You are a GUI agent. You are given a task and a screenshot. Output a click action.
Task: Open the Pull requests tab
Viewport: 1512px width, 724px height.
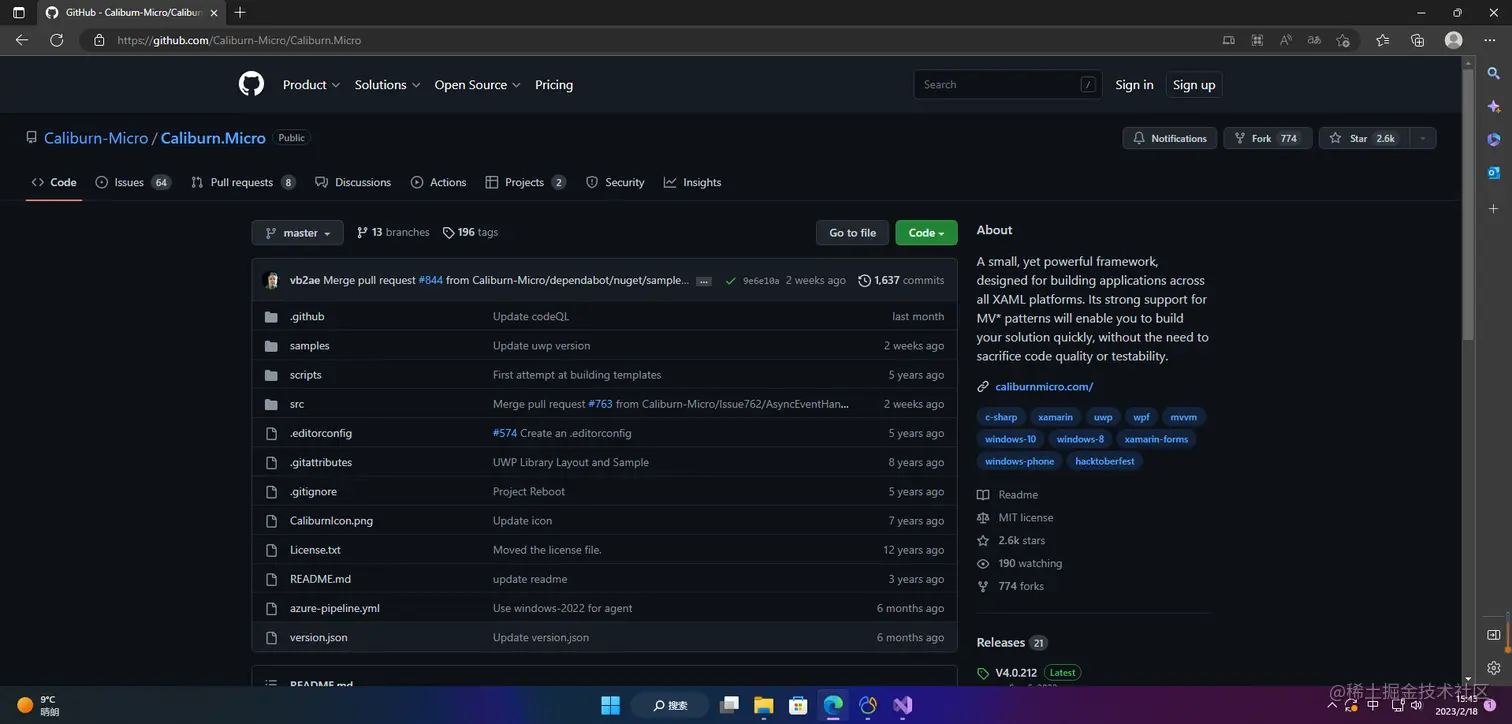[x=243, y=182]
